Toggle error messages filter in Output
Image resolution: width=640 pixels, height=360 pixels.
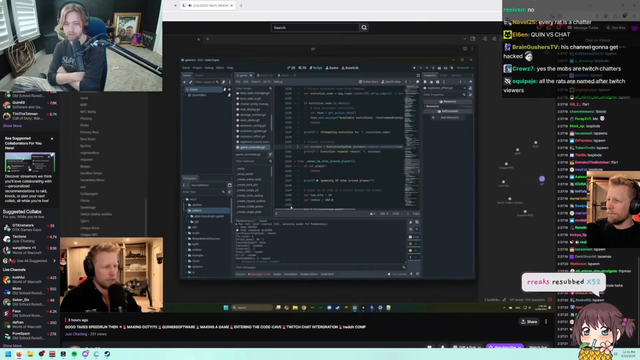tap(413, 244)
